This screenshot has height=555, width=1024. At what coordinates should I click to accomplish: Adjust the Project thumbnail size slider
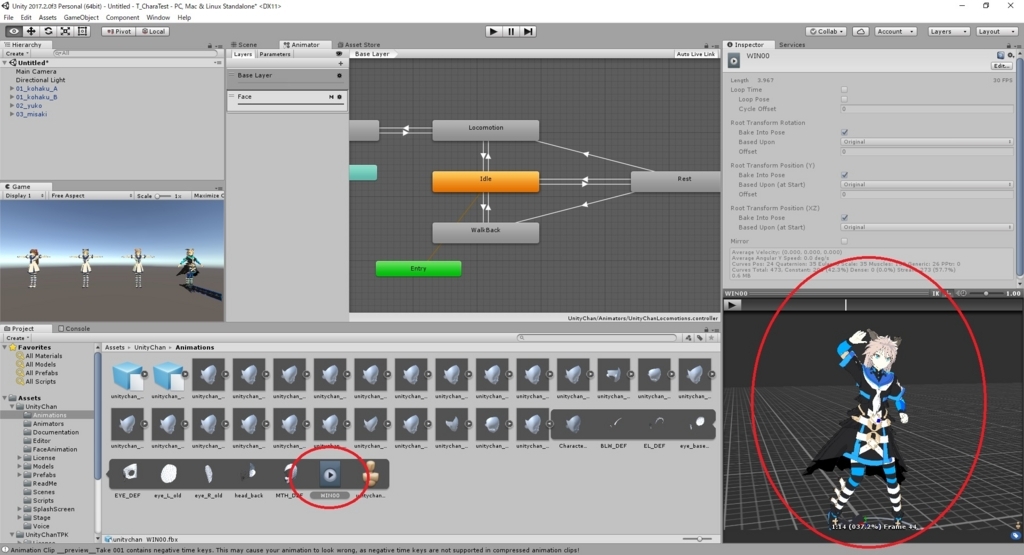click(x=699, y=539)
